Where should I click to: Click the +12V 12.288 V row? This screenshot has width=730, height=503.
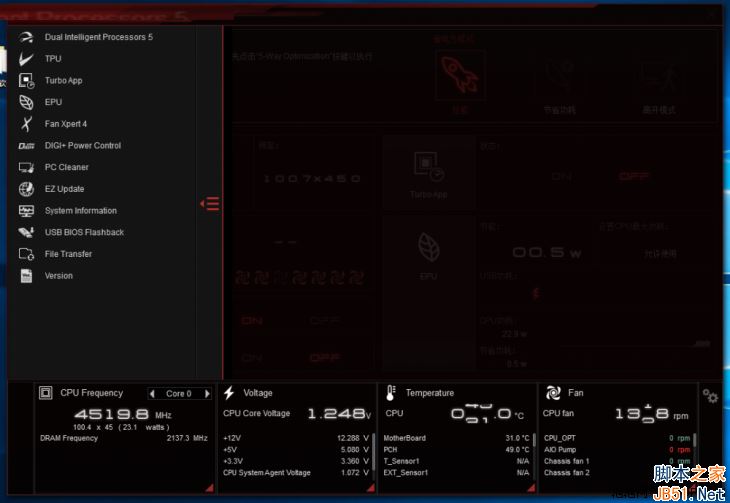coord(296,438)
